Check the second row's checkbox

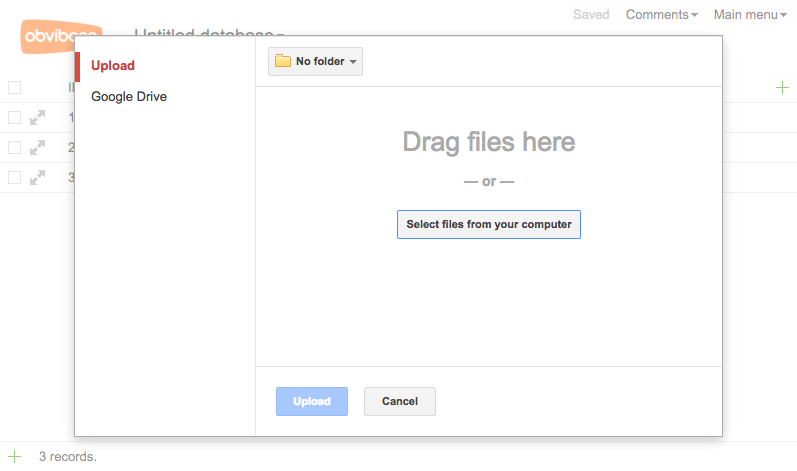(15, 147)
